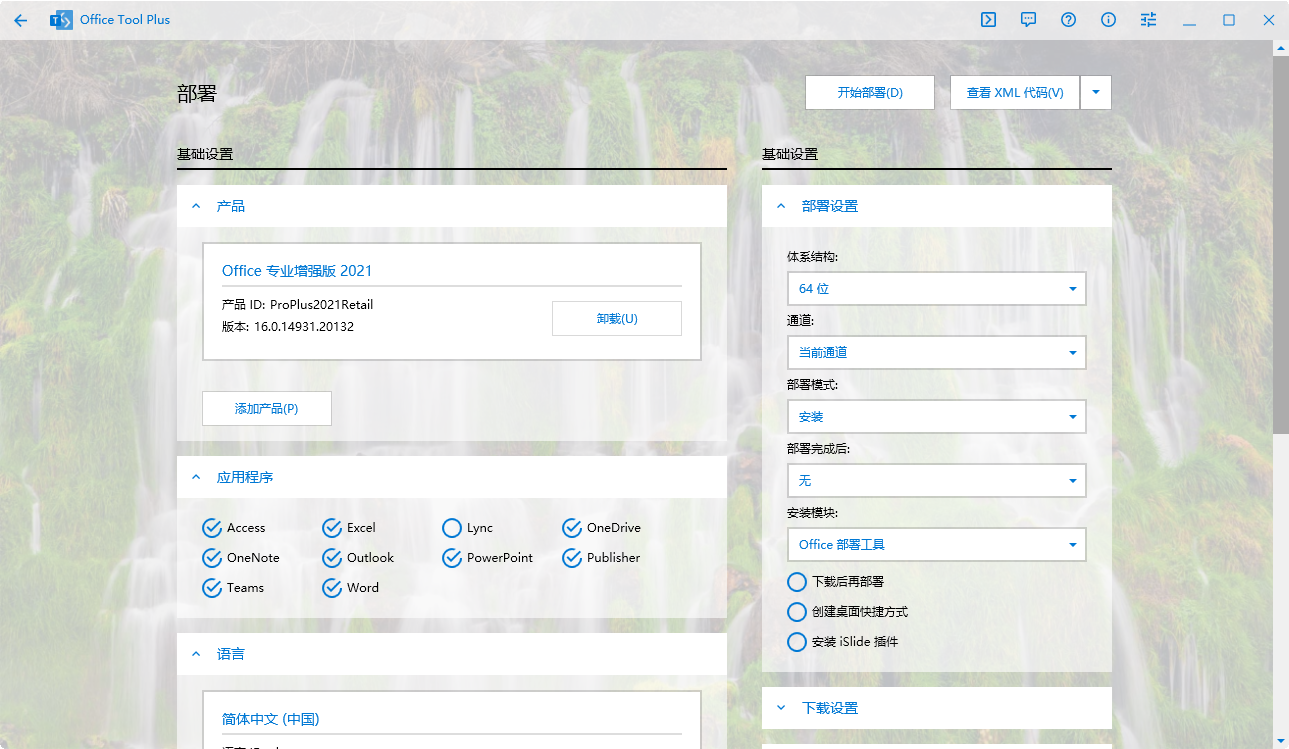This screenshot has height=749, width=1289.
Task: Click the scrollbar up arrow
Action: coord(1280,48)
